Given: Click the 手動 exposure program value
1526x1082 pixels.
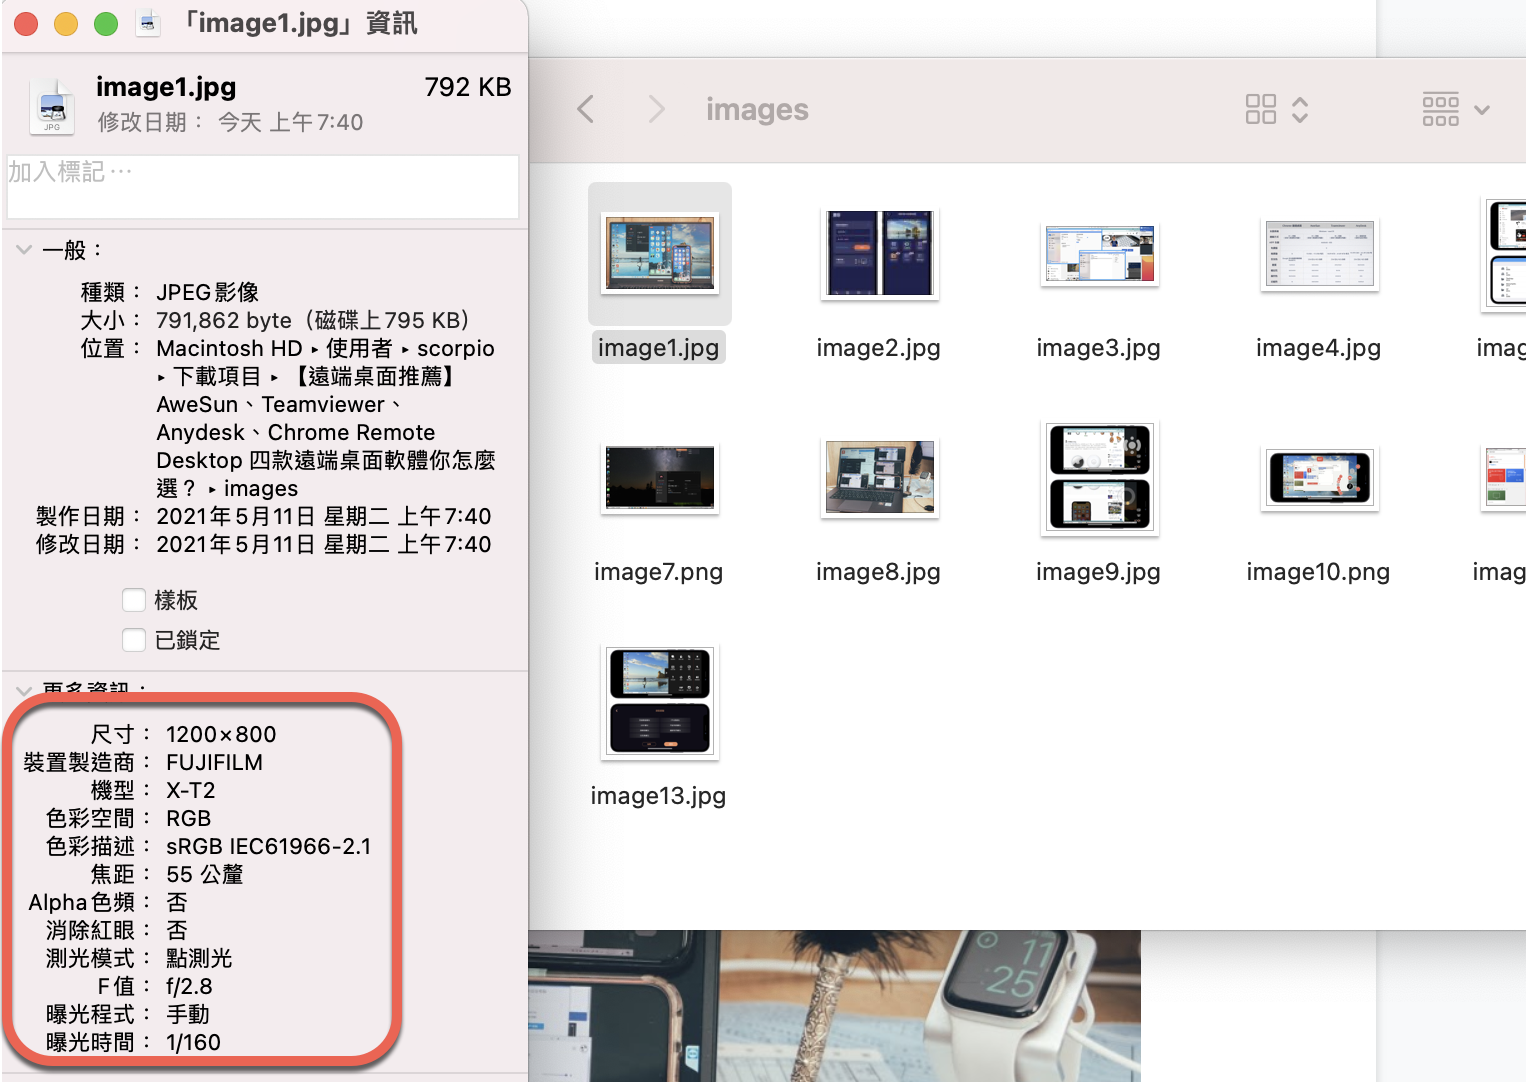Looking at the screenshot, I should [188, 1014].
